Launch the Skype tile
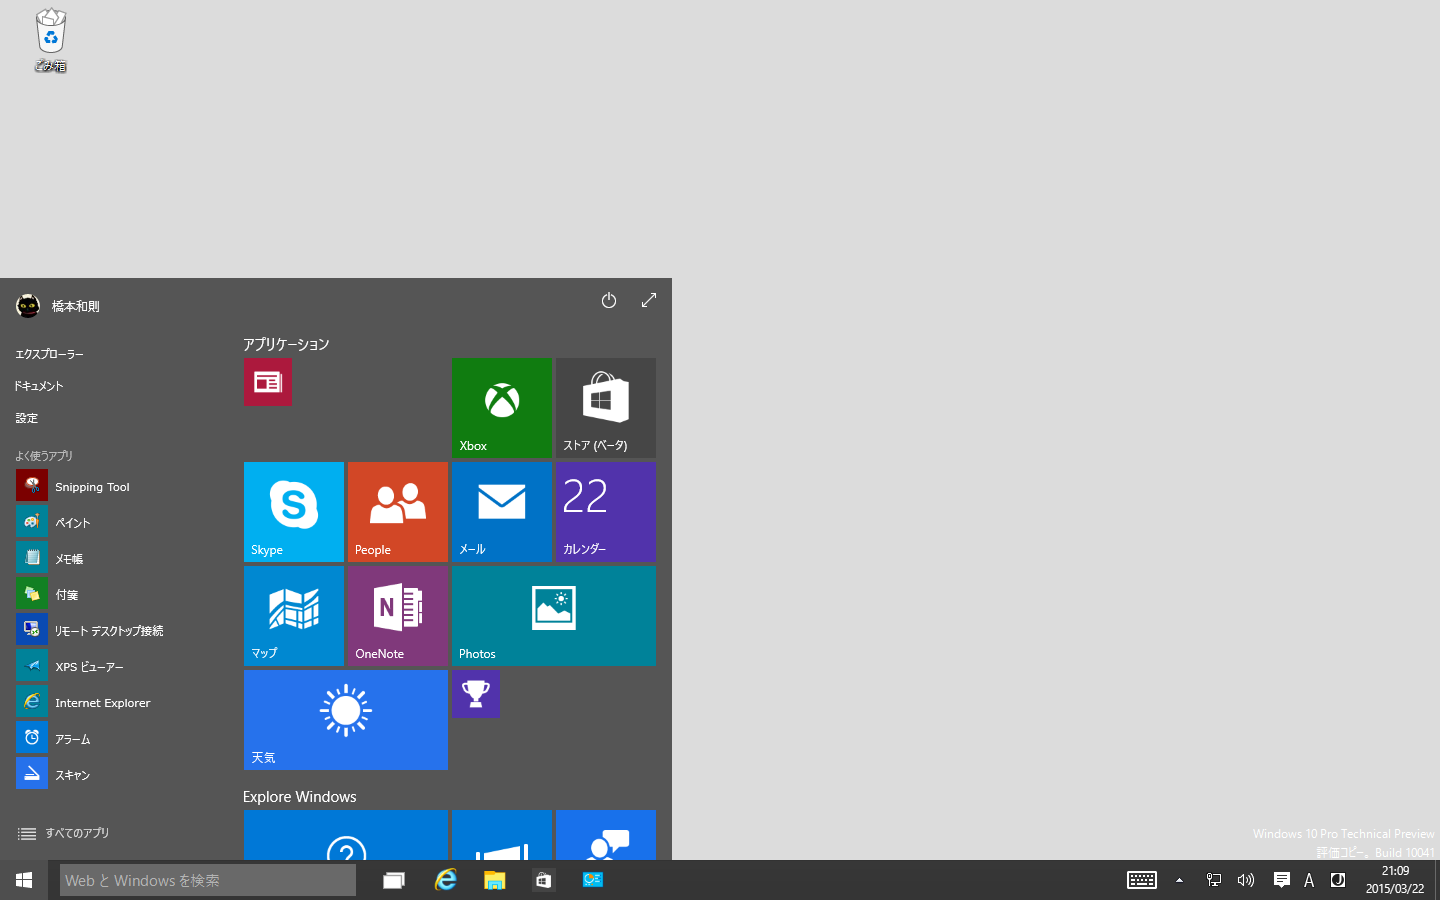This screenshot has height=900, width=1440. (x=293, y=512)
